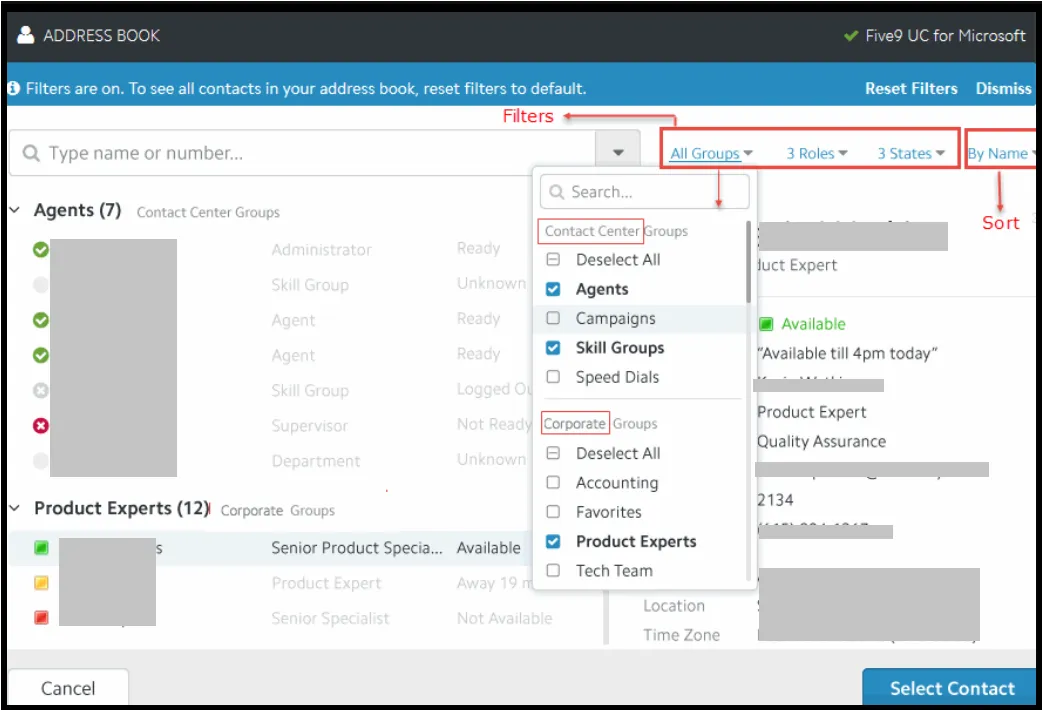Click the red Not Ready Supervisor icon
This screenshot has height=710, width=1042.
[x=41, y=425]
